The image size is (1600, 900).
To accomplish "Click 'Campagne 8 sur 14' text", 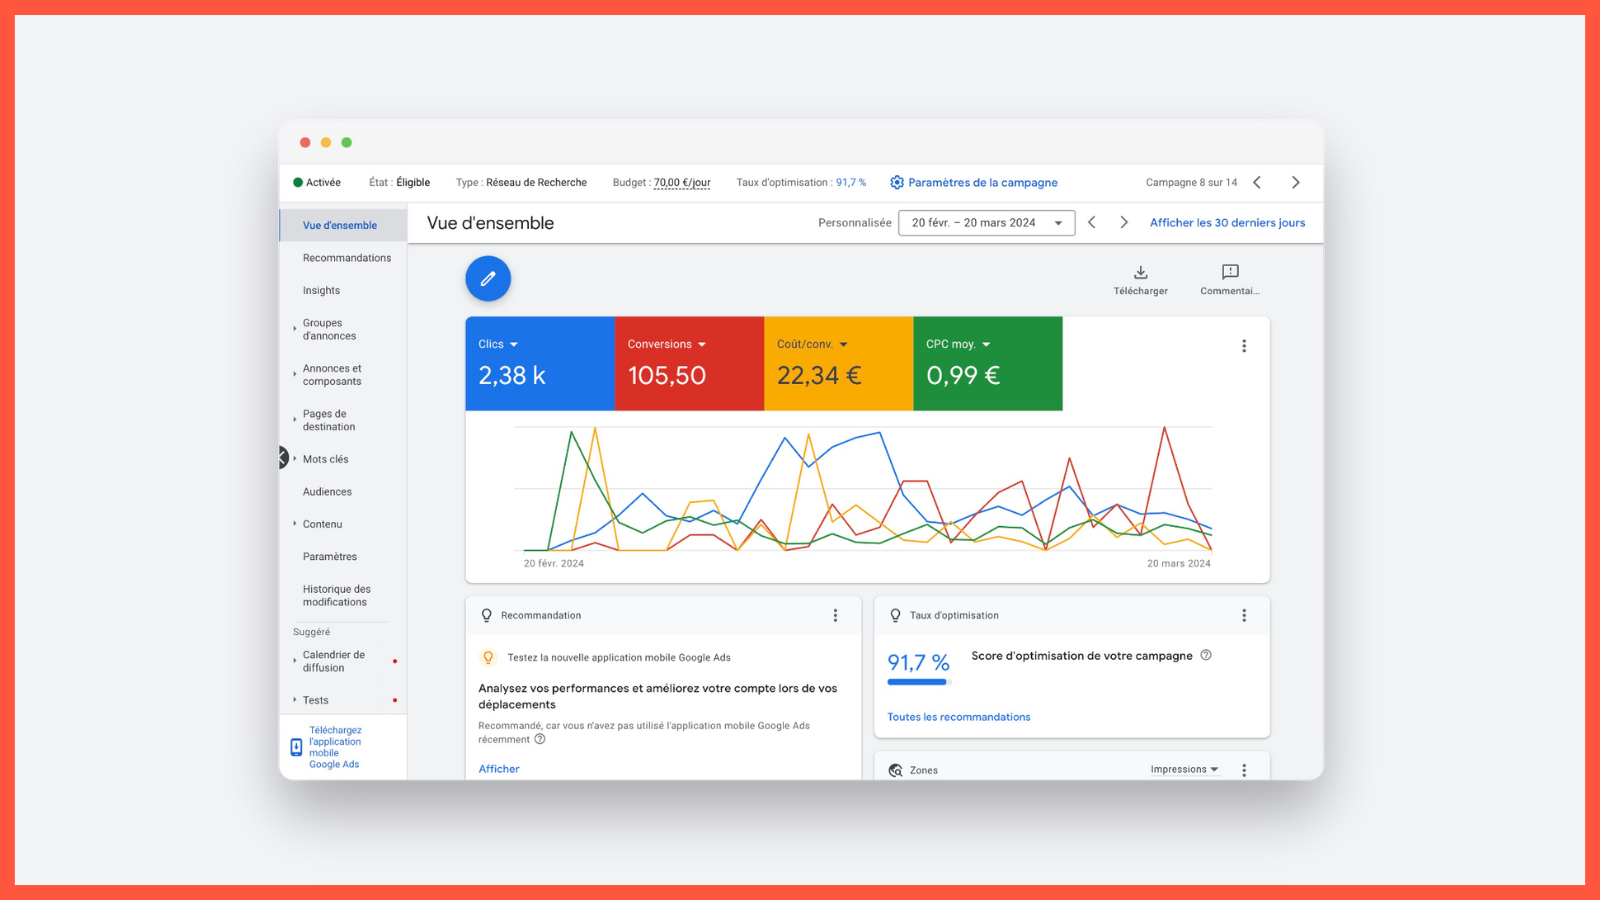I will [x=1191, y=182].
